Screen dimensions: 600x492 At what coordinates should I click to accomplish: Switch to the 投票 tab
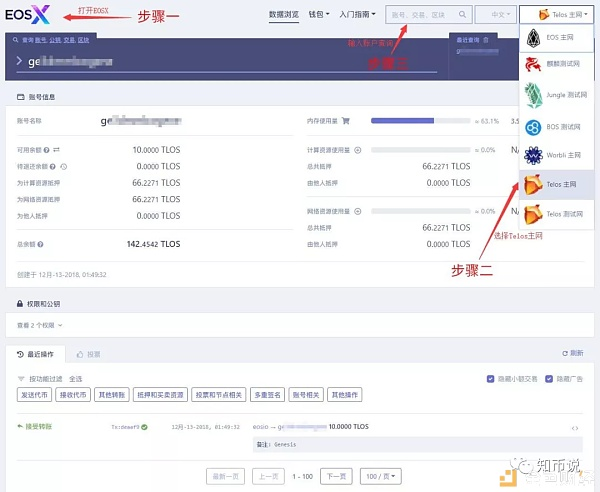[x=88, y=354]
